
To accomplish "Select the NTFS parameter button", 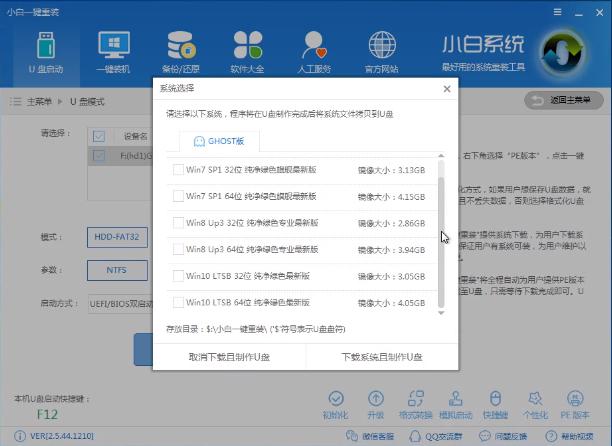I will click(117, 270).
